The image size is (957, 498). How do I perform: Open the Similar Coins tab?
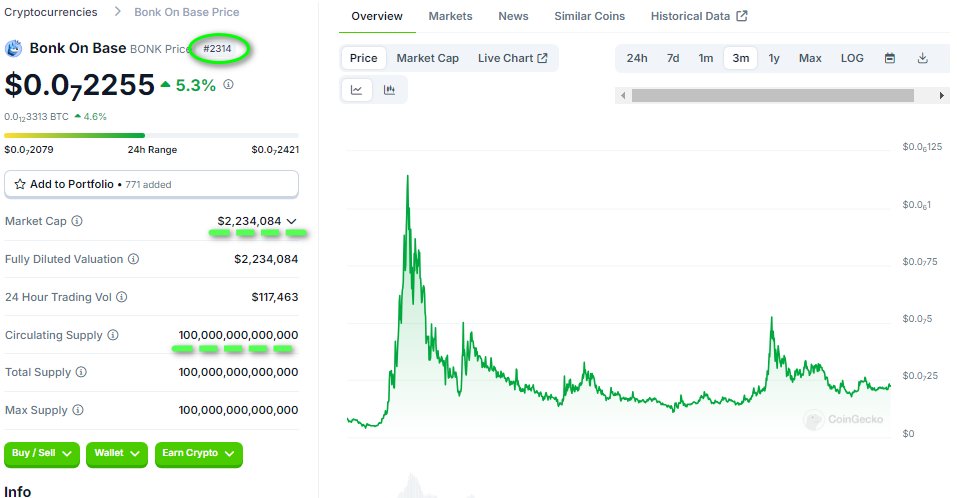click(x=590, y=16)
